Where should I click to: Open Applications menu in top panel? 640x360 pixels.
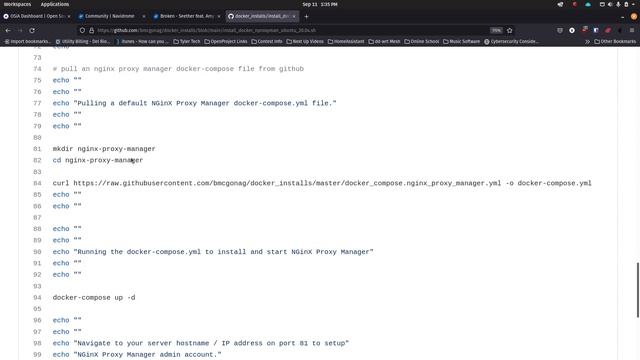pos(55,4)
